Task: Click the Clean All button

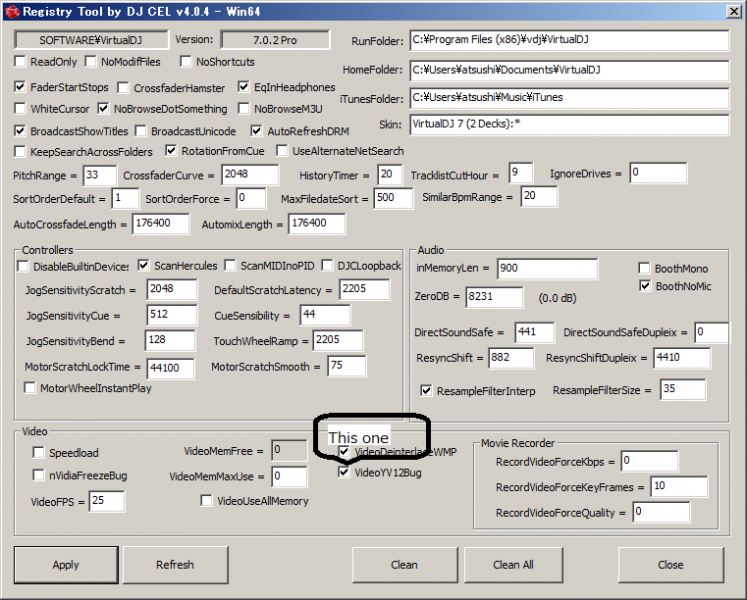Action: 514,565
